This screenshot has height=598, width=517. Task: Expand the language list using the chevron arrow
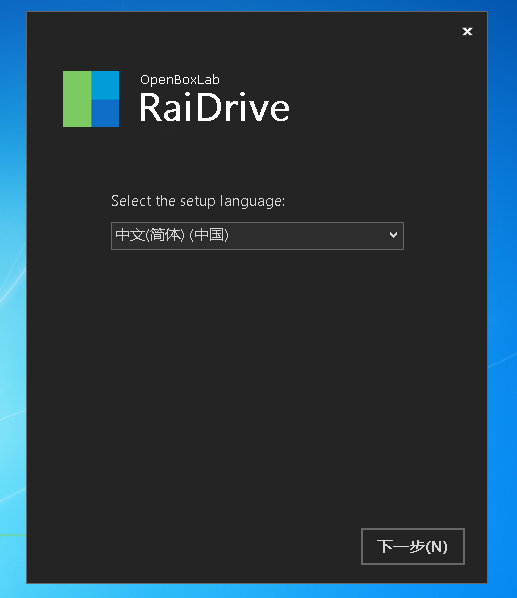coord(393,235)
